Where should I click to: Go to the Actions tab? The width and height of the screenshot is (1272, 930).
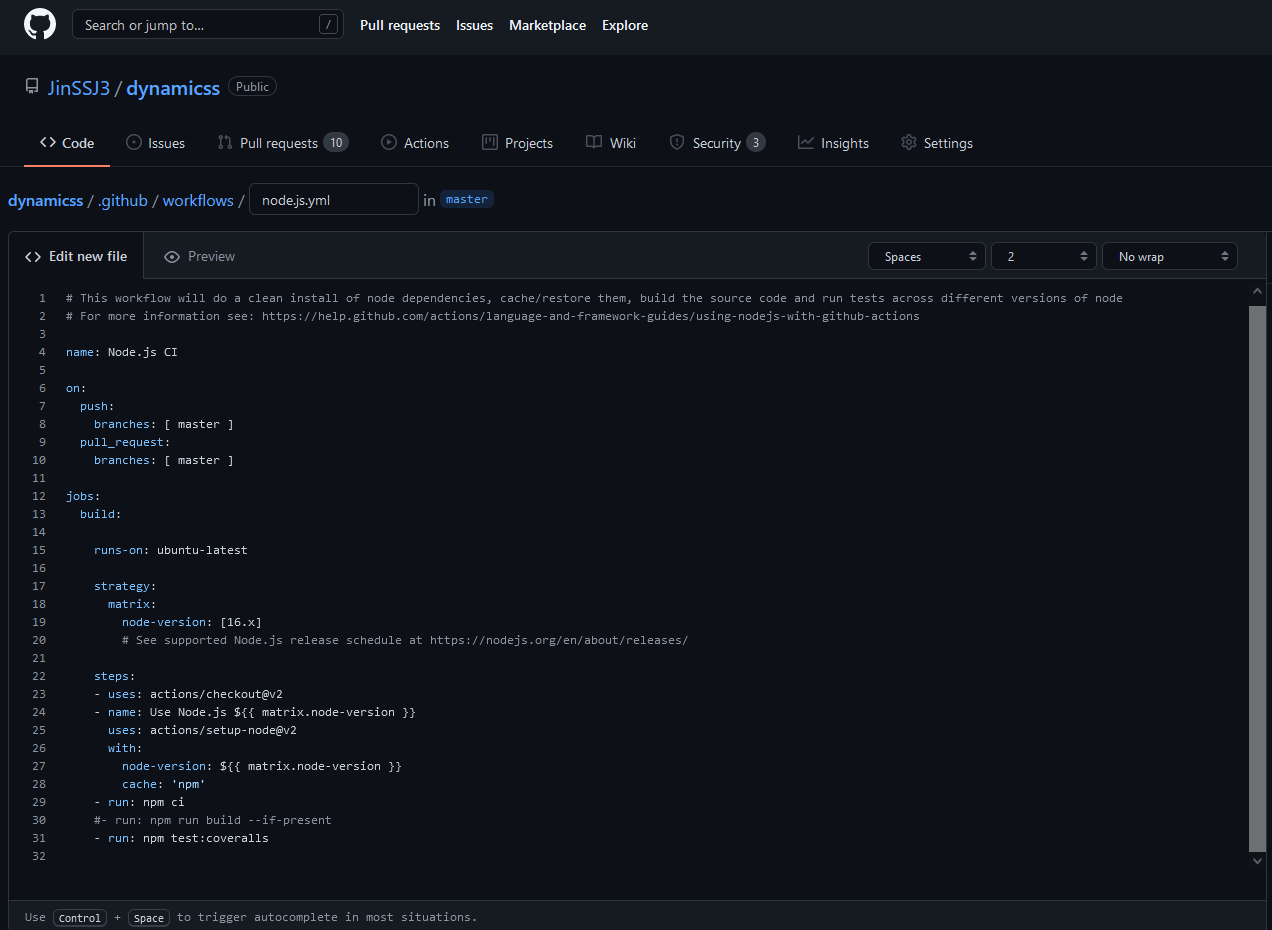(x=415, y=143)
